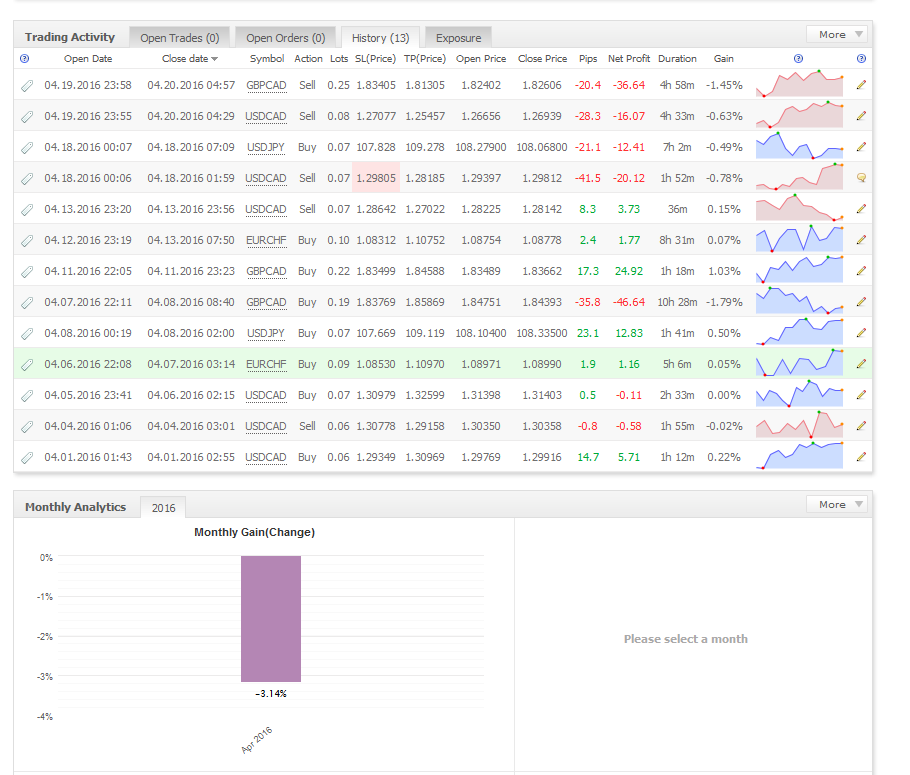Edit the USDCAD trade closed 04.06.2016 02:15
Image resolution: width=910 pixels, height=775 pixels.
point(861,395)
